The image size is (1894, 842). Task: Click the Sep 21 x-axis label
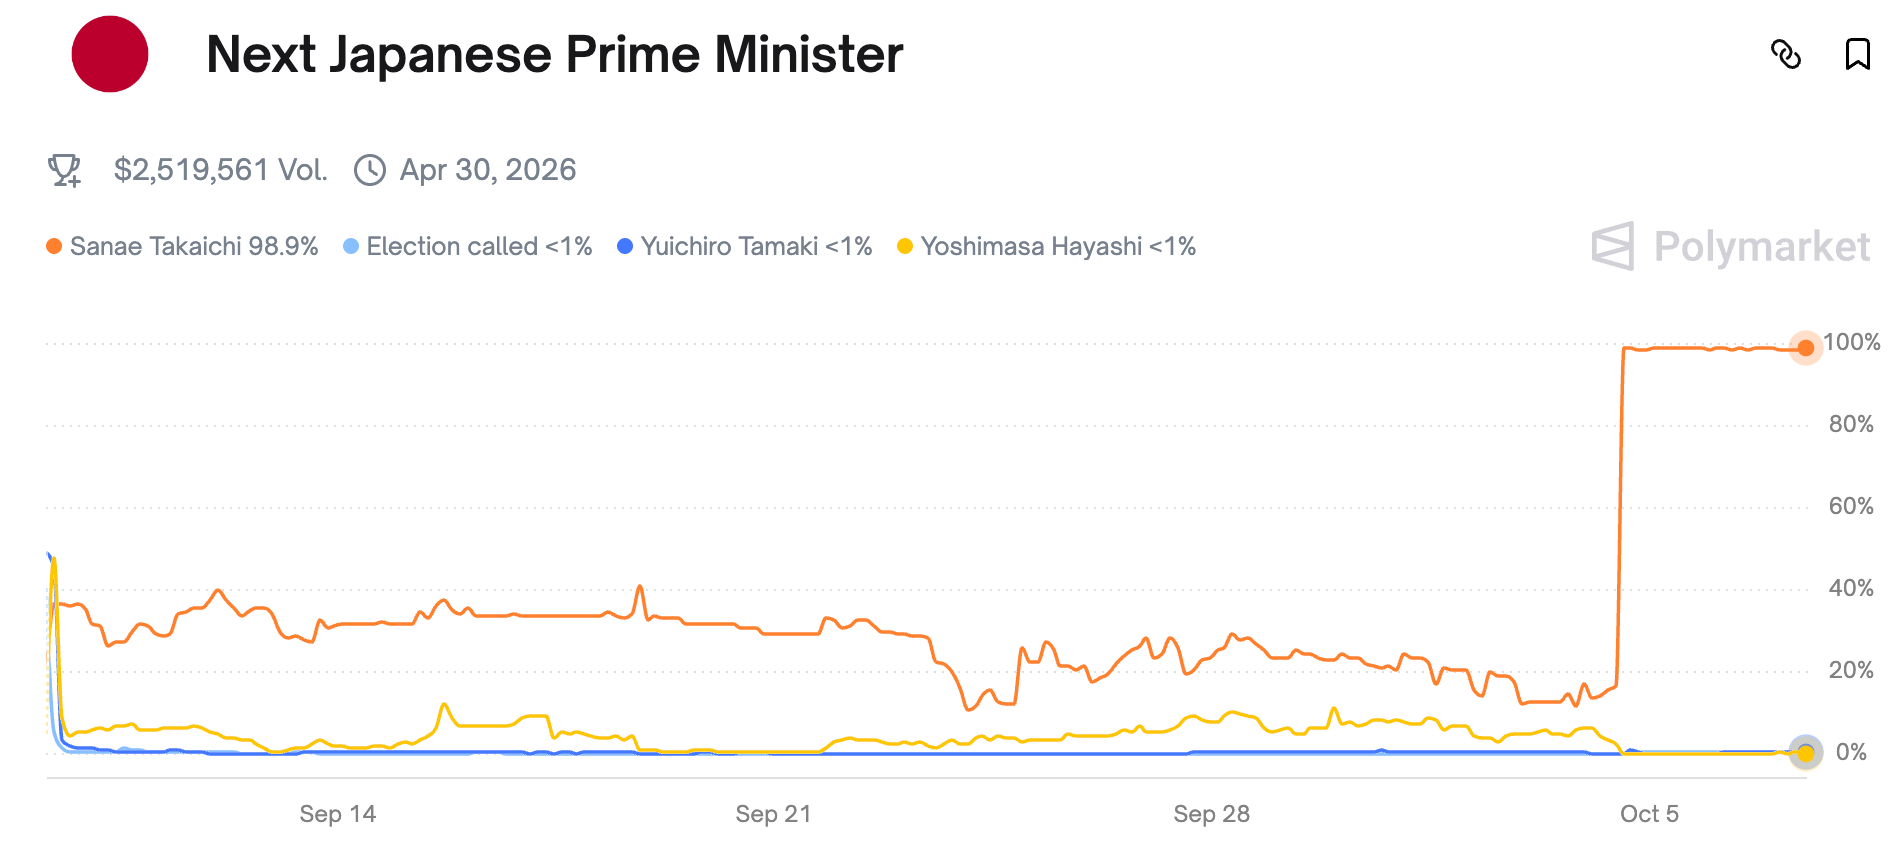click(x=773, y=814)
